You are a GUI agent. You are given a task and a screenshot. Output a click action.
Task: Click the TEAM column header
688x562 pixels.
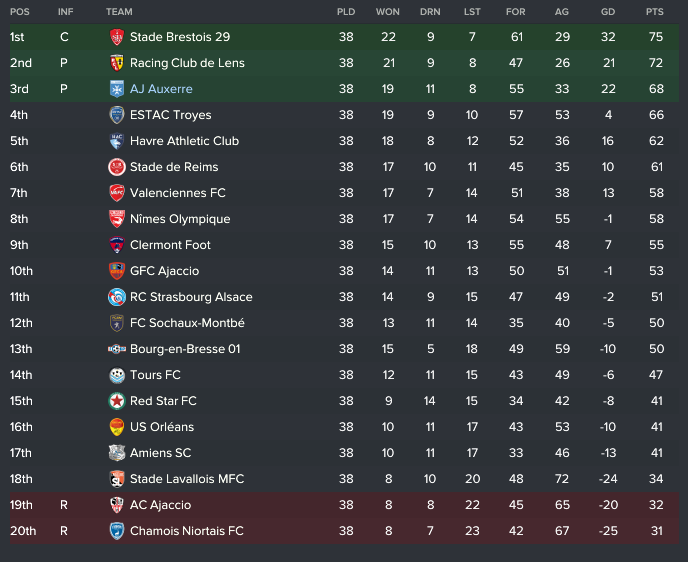[x=119, y=12]
